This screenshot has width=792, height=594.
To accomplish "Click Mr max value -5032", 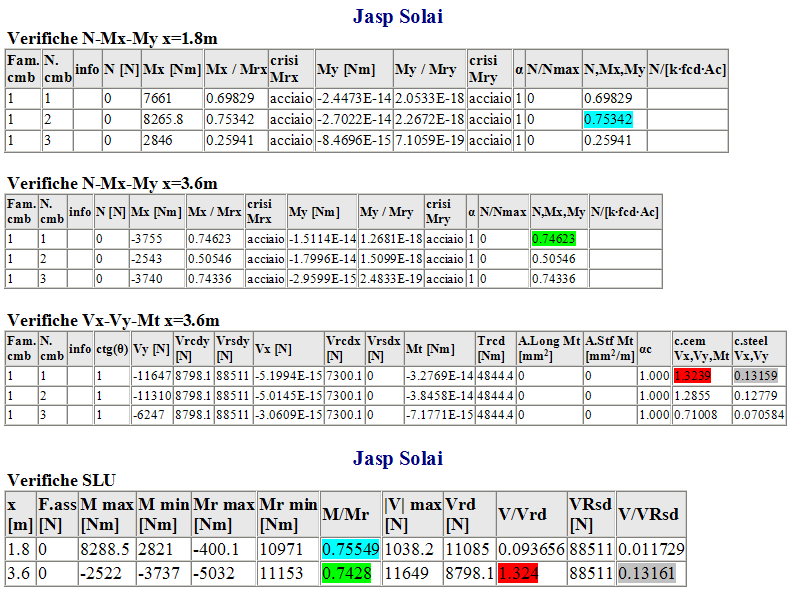I will pyautogui.click(x=214, y=574).
